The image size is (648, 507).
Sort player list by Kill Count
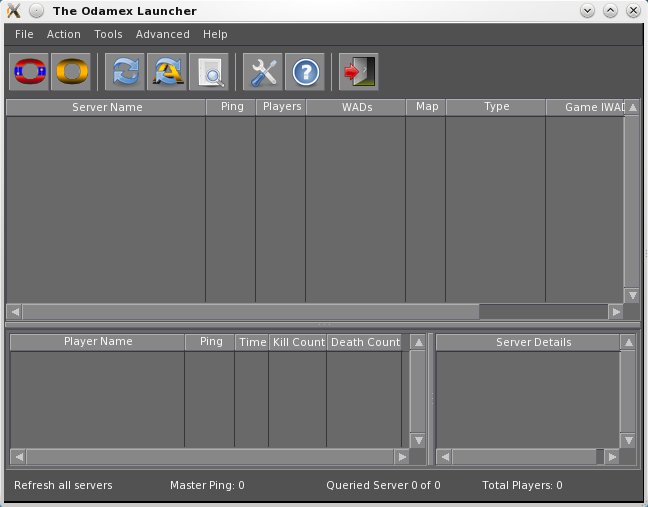point(298,342)
